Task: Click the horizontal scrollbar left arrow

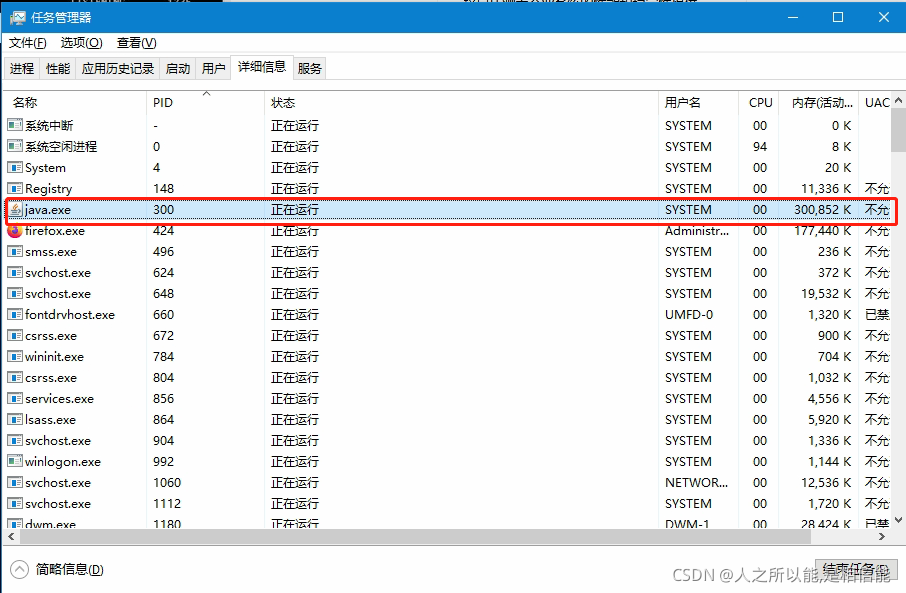Action: [11, 536]
